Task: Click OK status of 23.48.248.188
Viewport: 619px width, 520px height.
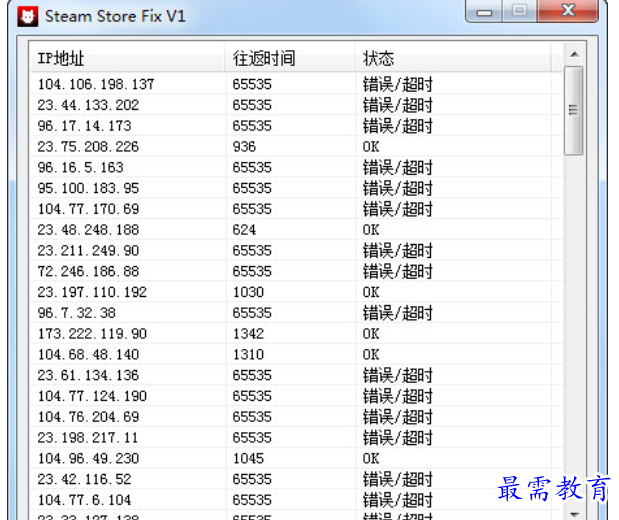Action: (371, 230)
